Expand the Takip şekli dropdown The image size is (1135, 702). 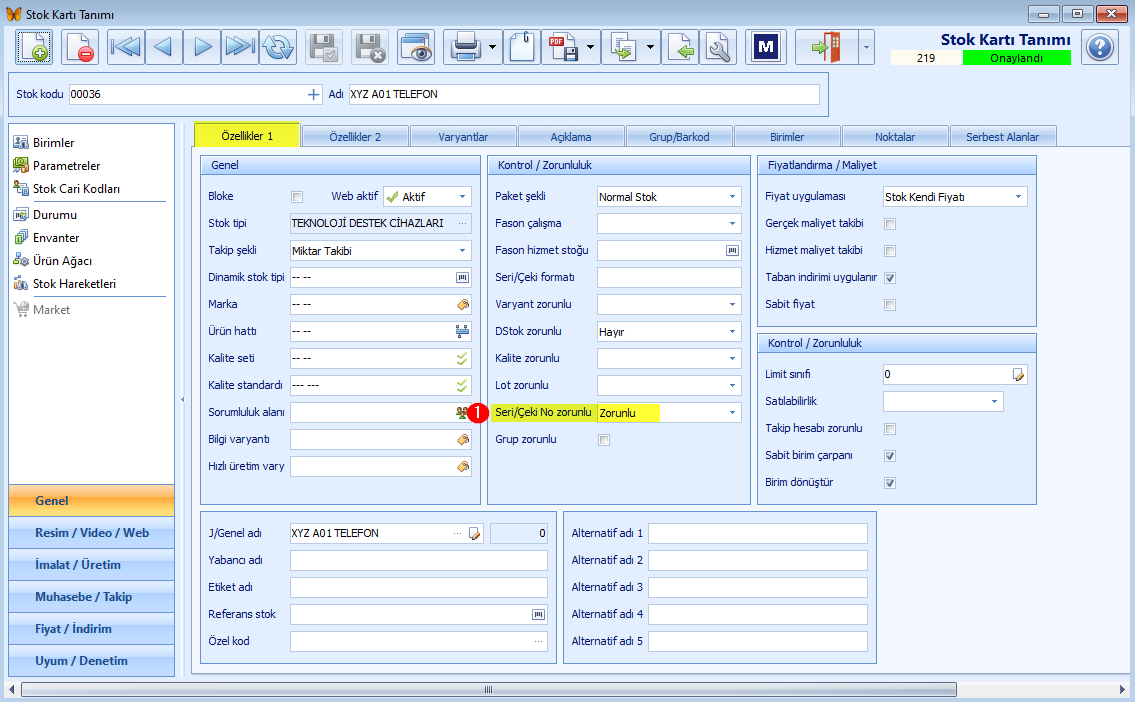pyautogui.click(x=463, y=251)
